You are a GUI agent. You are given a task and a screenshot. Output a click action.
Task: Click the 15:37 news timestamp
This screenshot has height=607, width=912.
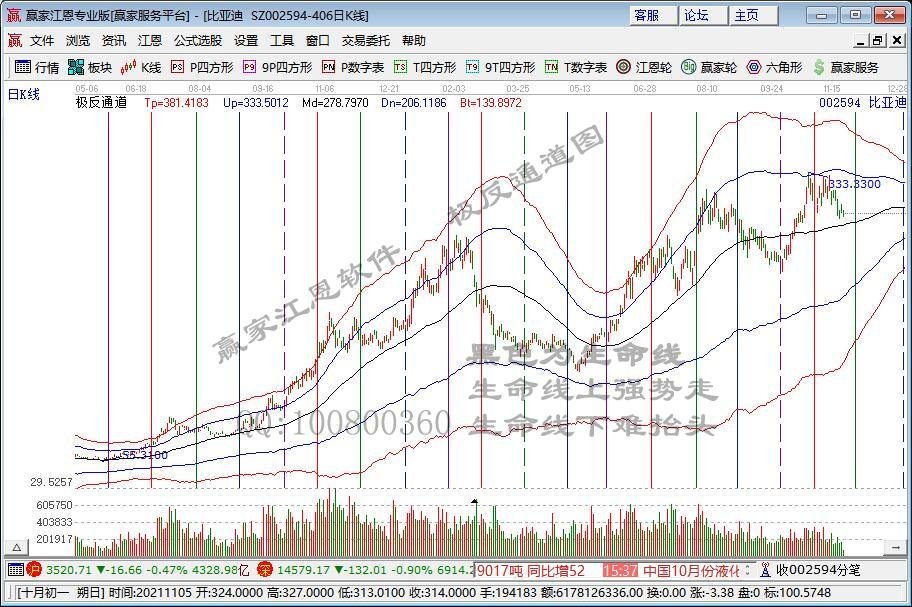pyautogui.click(x=620, y=570)
